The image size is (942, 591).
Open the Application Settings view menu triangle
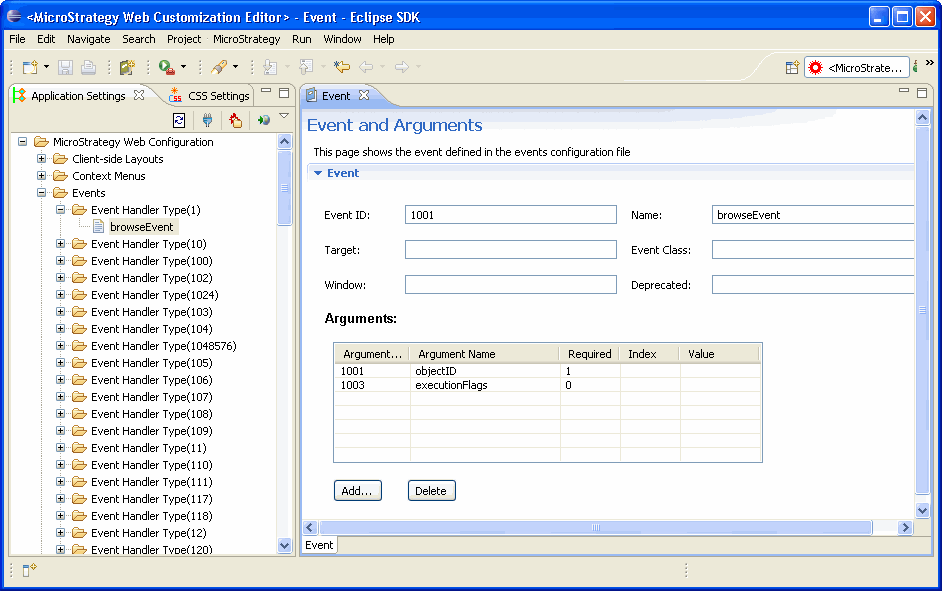(x=284, y=116)
